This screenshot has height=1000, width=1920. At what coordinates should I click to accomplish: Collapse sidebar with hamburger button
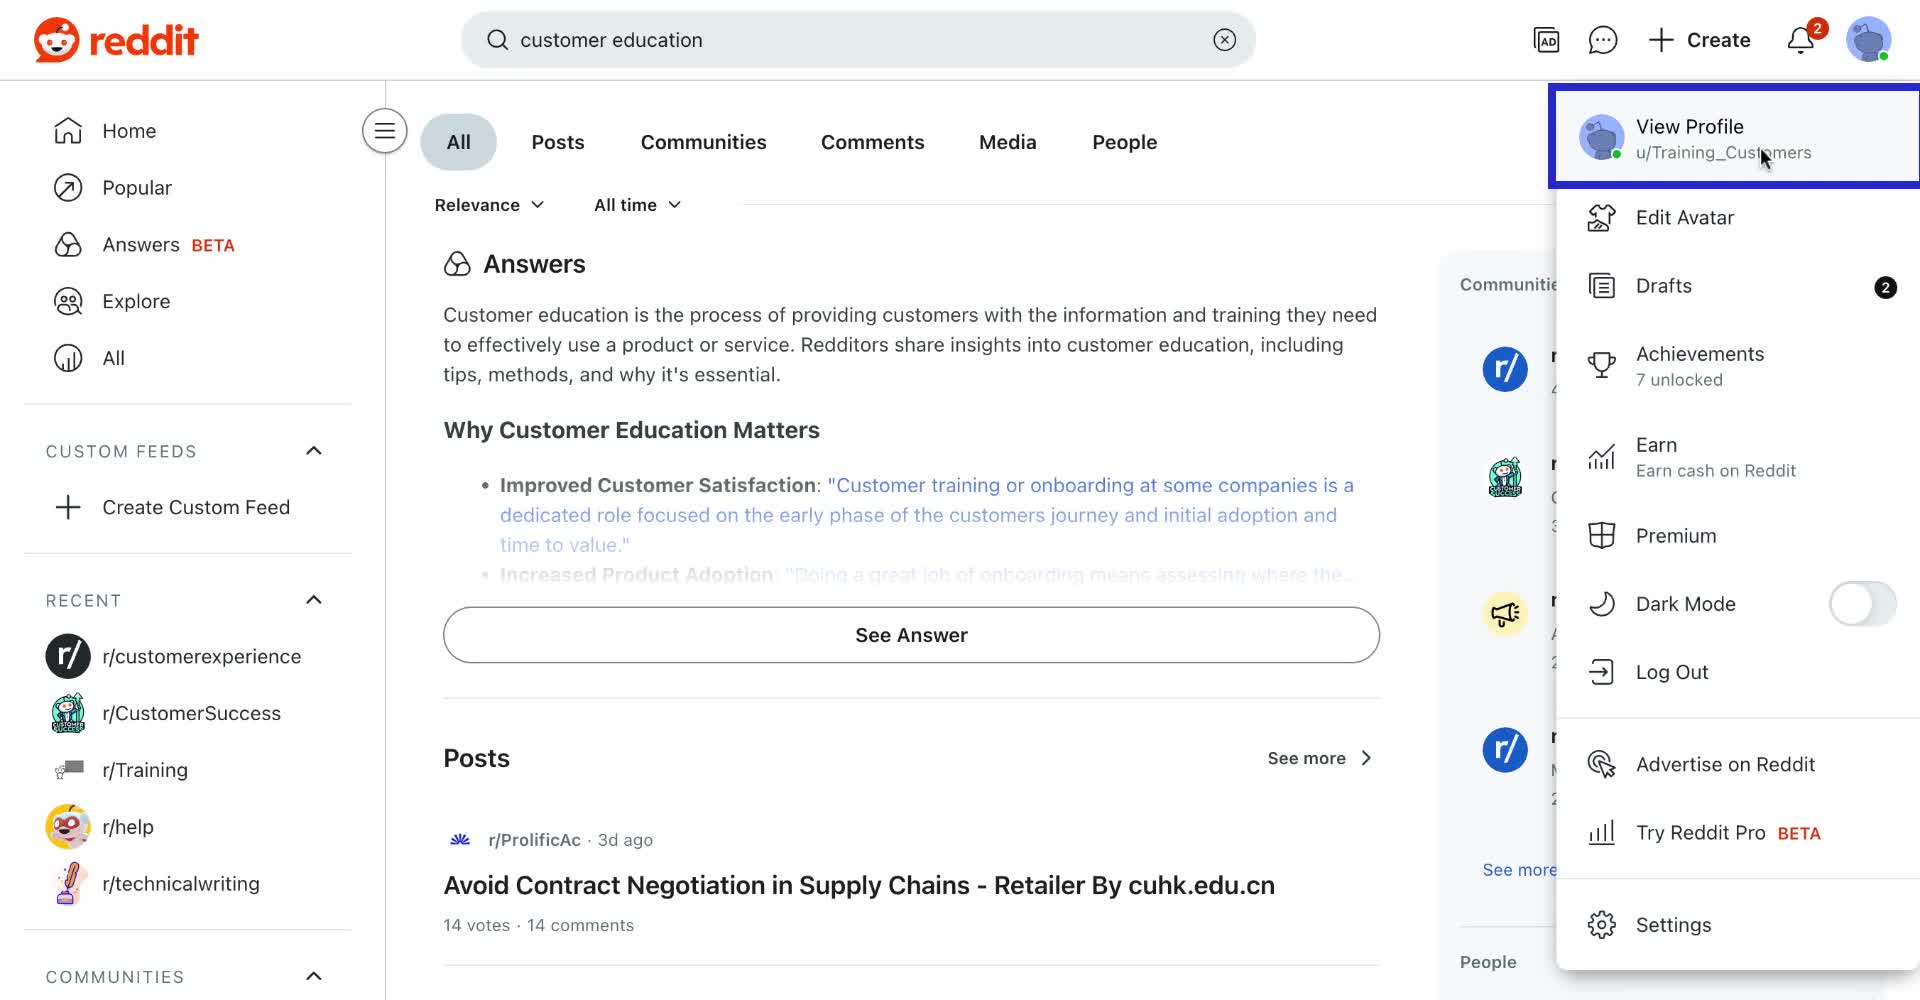[384, 131]
